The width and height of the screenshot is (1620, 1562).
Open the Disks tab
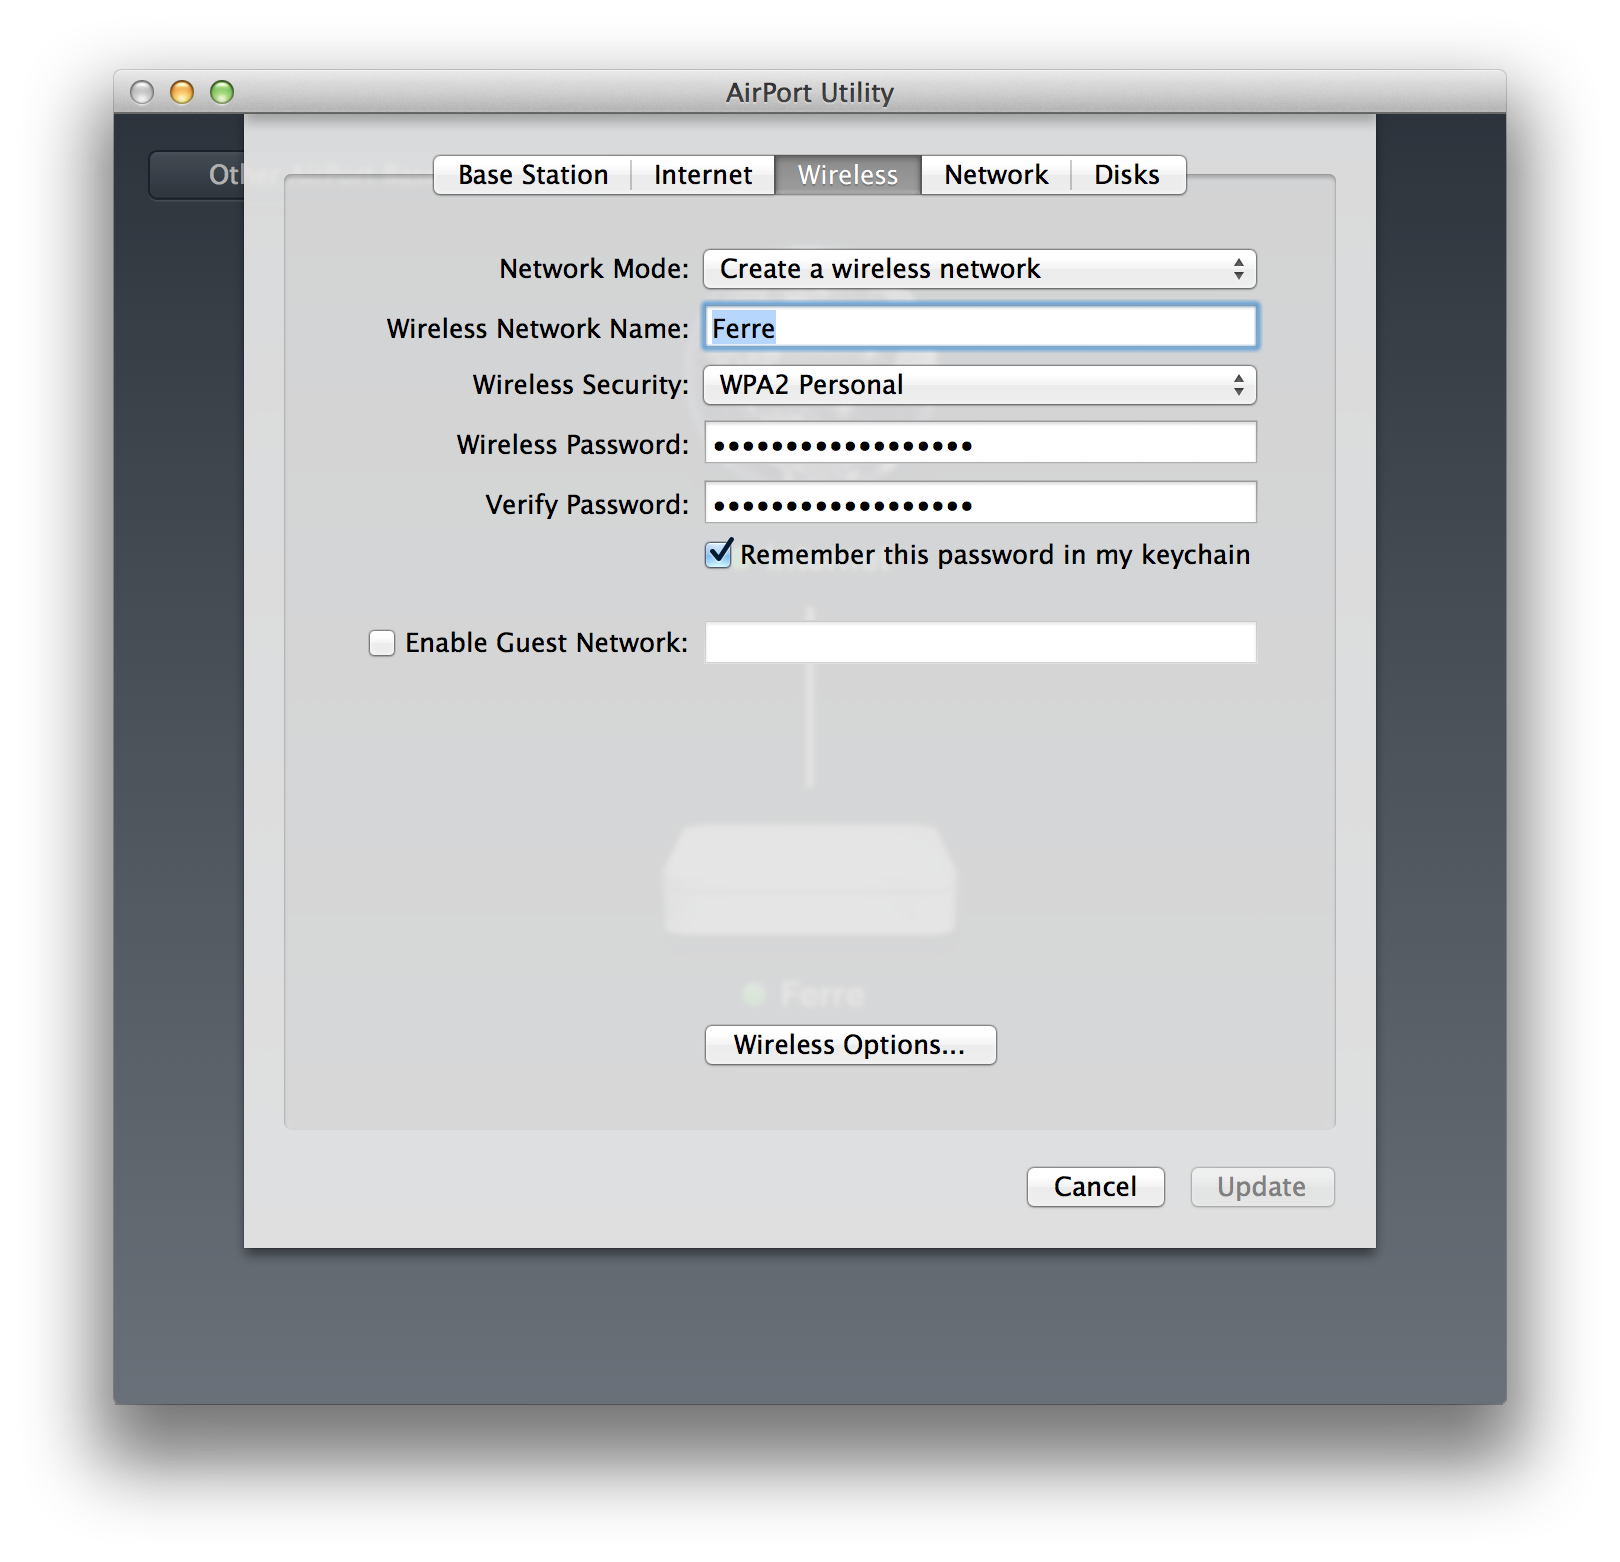click(1127, 175)
